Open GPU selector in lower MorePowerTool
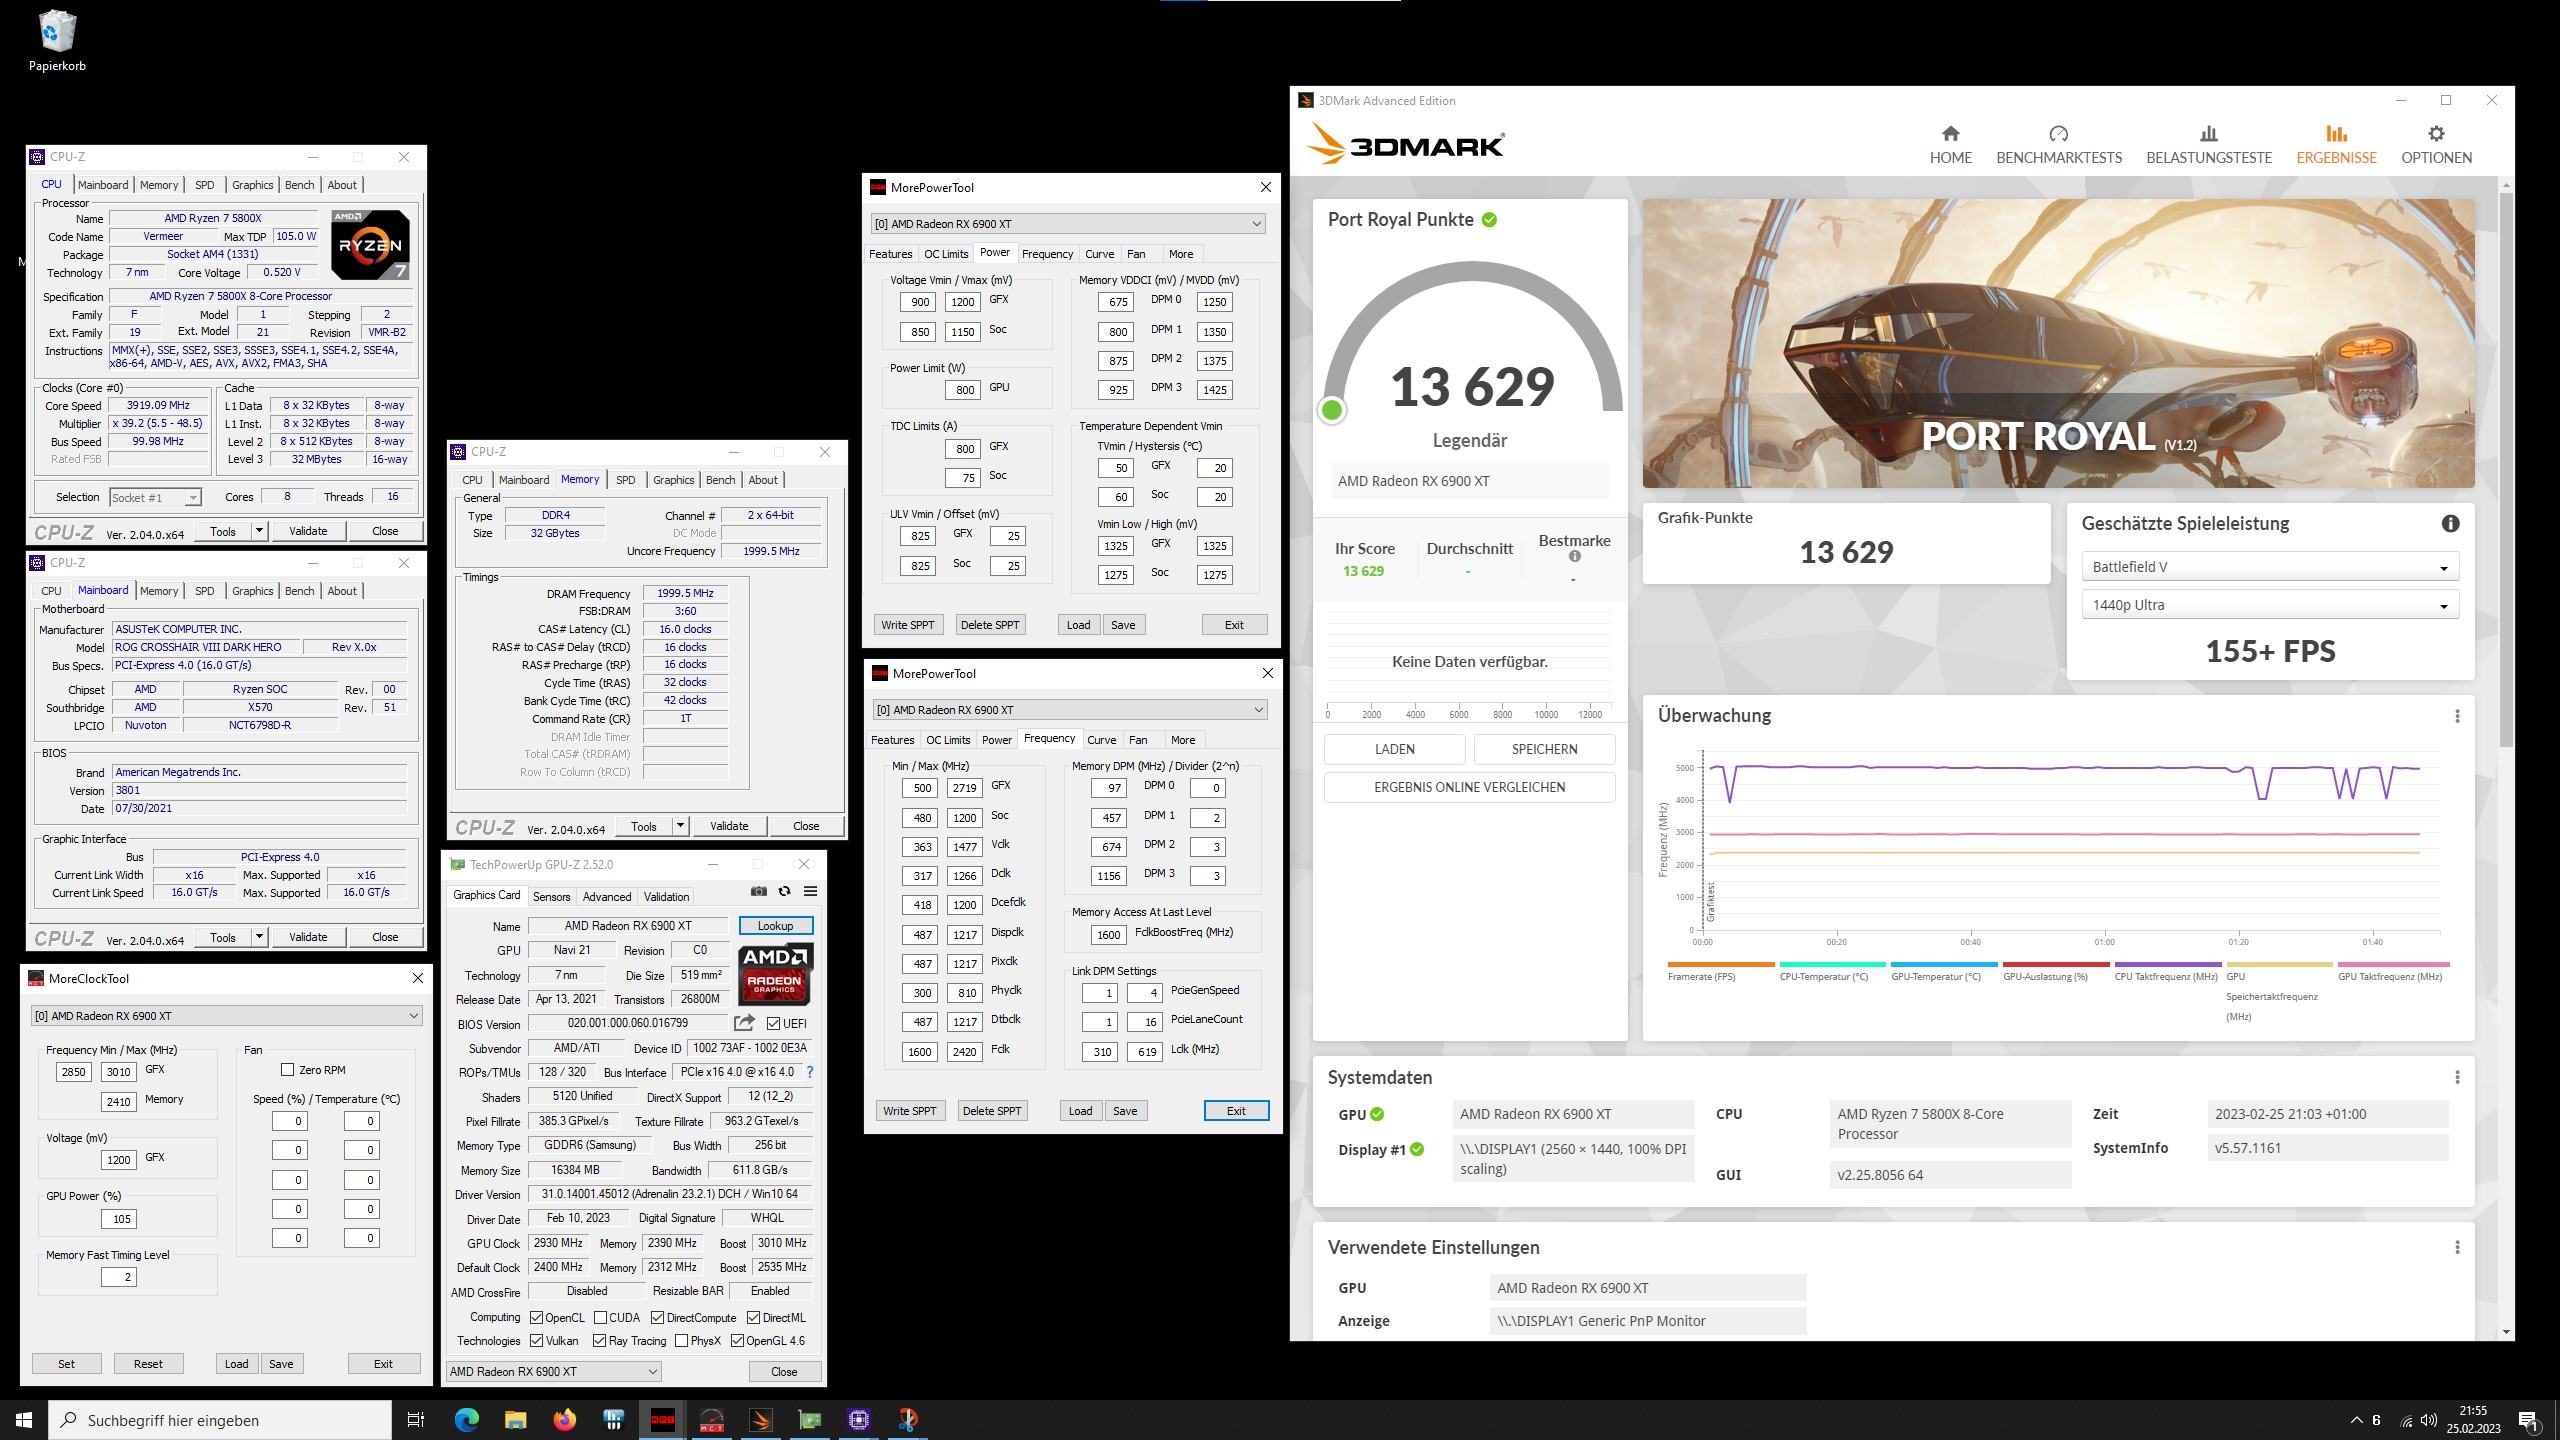This screenshot has height=1440, width=2560. tap(1069, 710)
